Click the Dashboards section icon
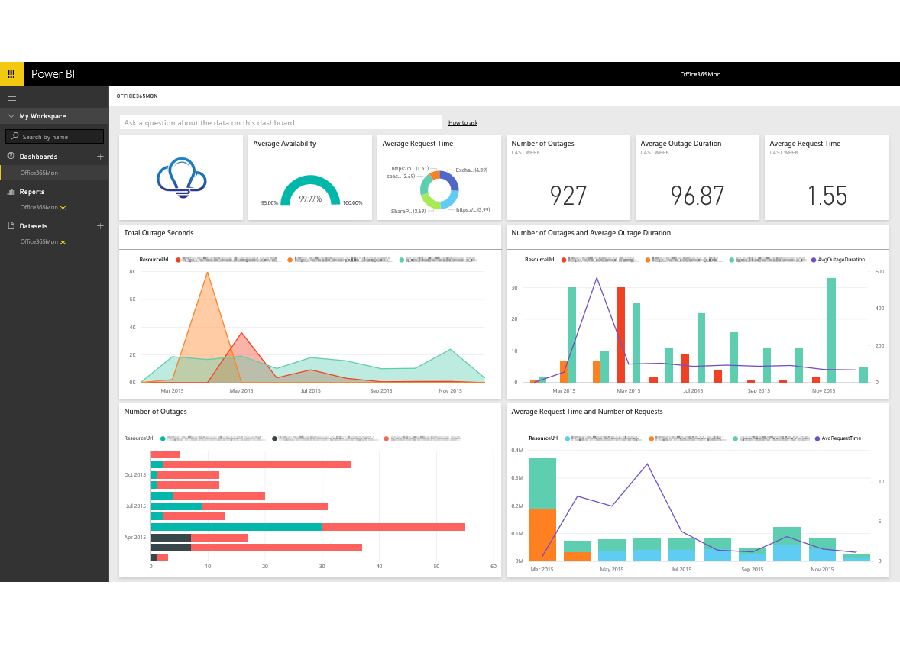 (10, 156)
